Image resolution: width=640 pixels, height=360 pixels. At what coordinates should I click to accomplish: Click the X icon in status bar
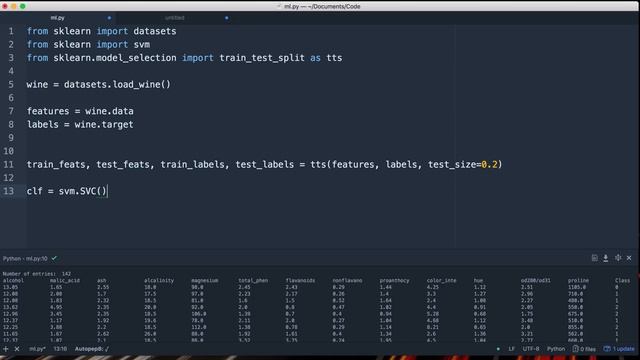coord(17,349)
